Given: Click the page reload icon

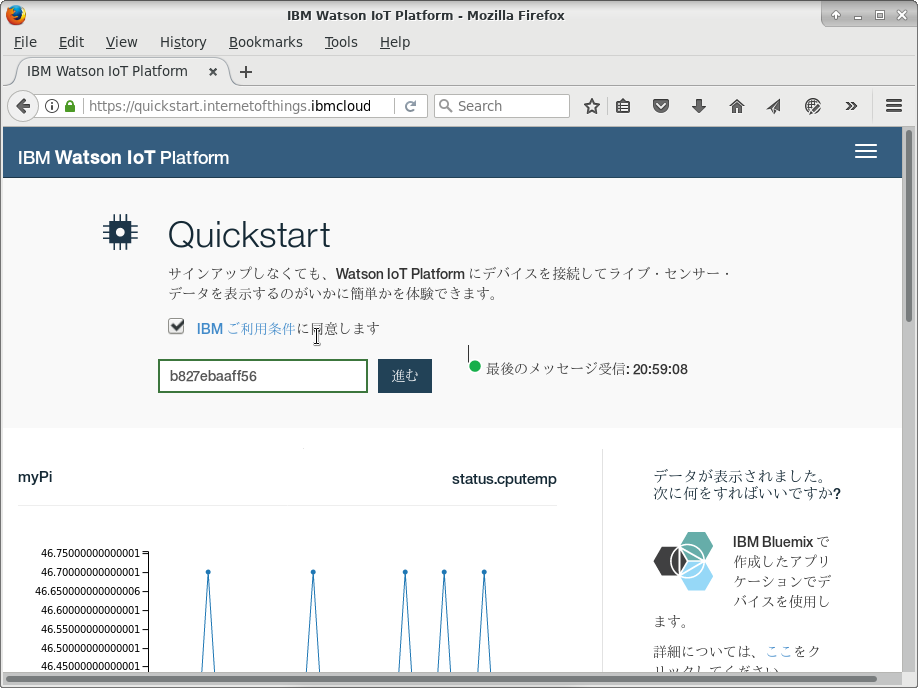Looking at the screenshot, I should 411,105.
